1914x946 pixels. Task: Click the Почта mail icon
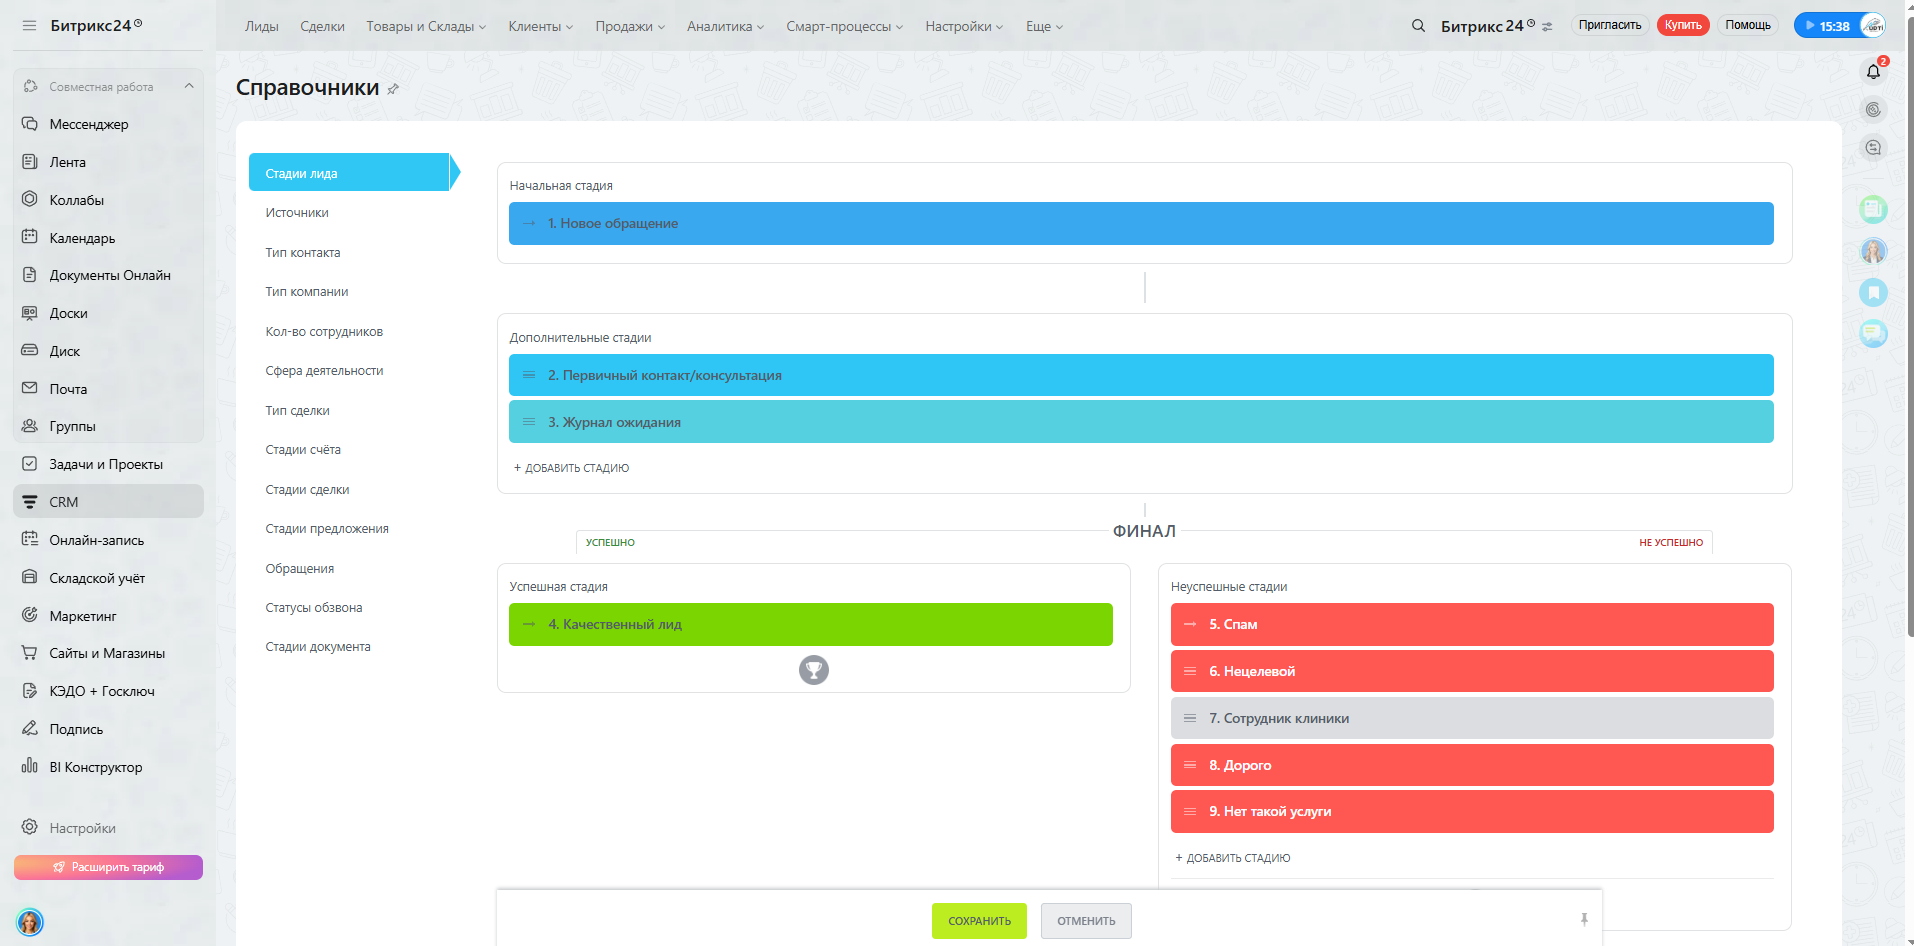click(30, 389)
